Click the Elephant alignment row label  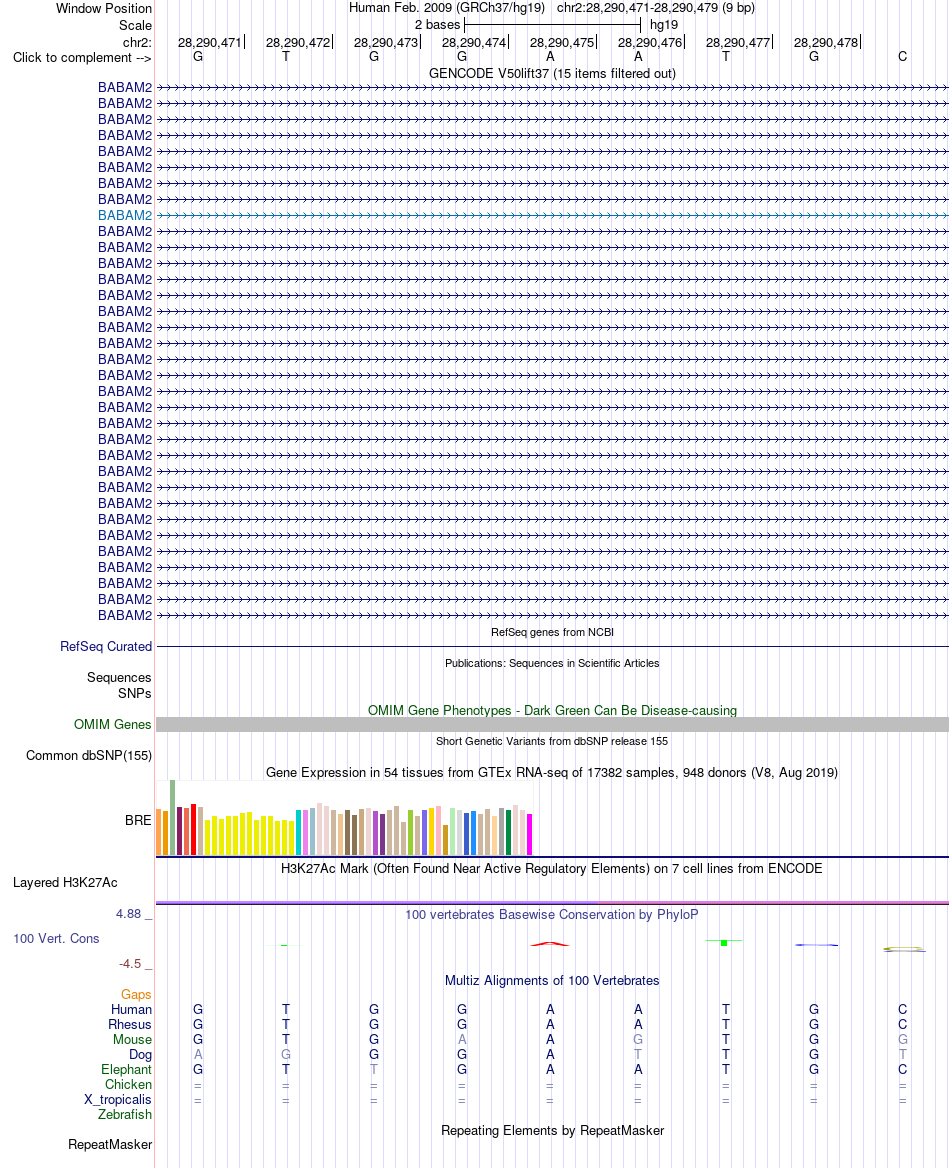pos(127,1070)
